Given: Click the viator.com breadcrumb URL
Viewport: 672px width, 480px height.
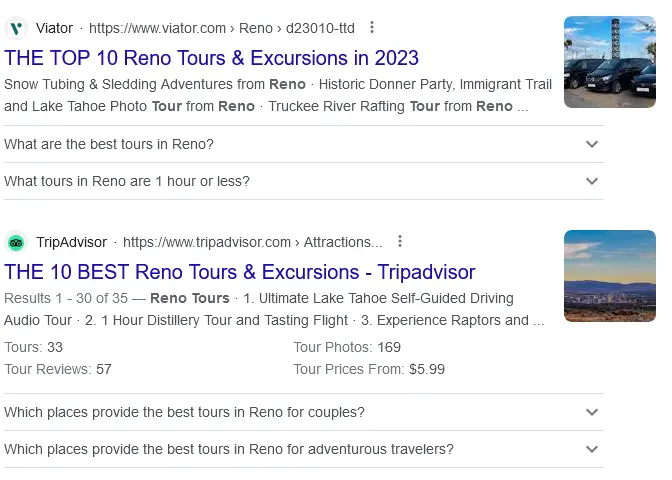Looking at the screenshot, I should (x=222, y=28).
